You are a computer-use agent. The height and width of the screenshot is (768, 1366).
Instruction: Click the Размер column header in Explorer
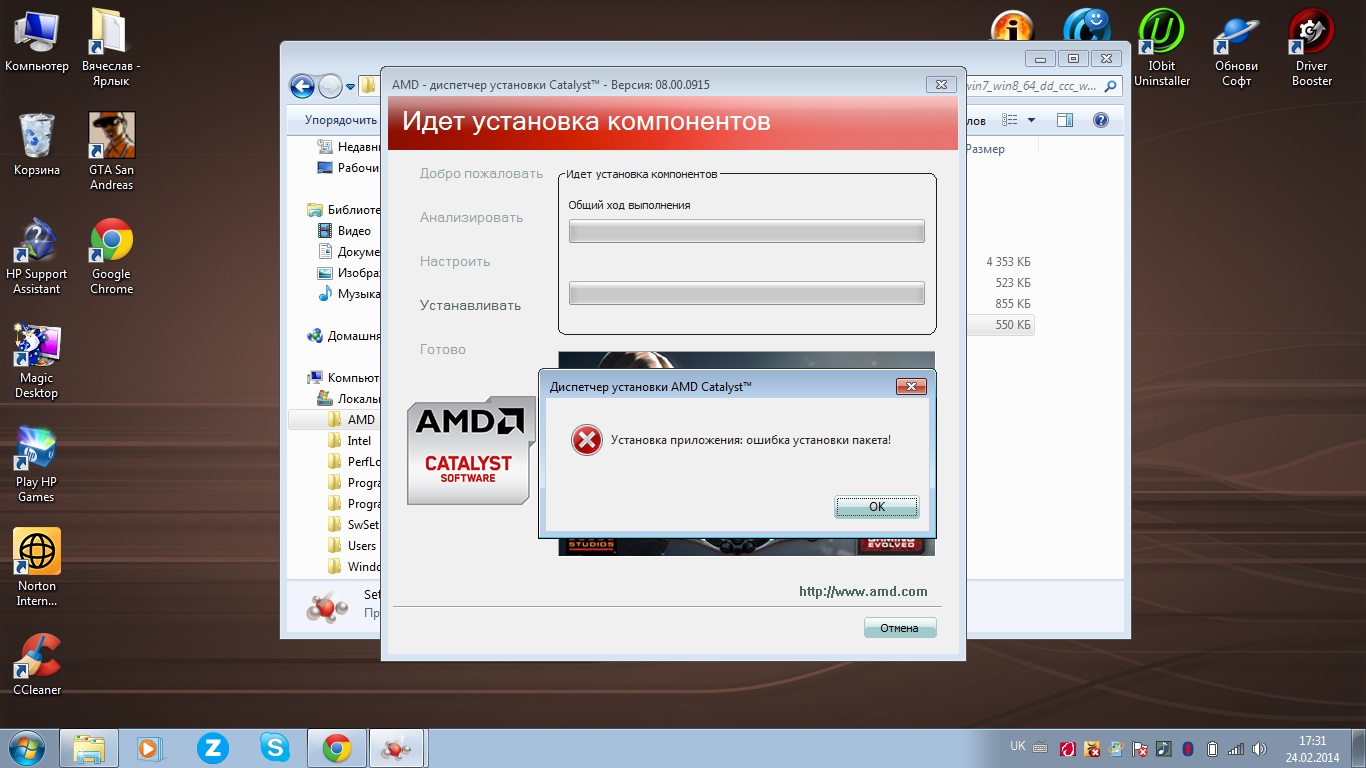985,149
